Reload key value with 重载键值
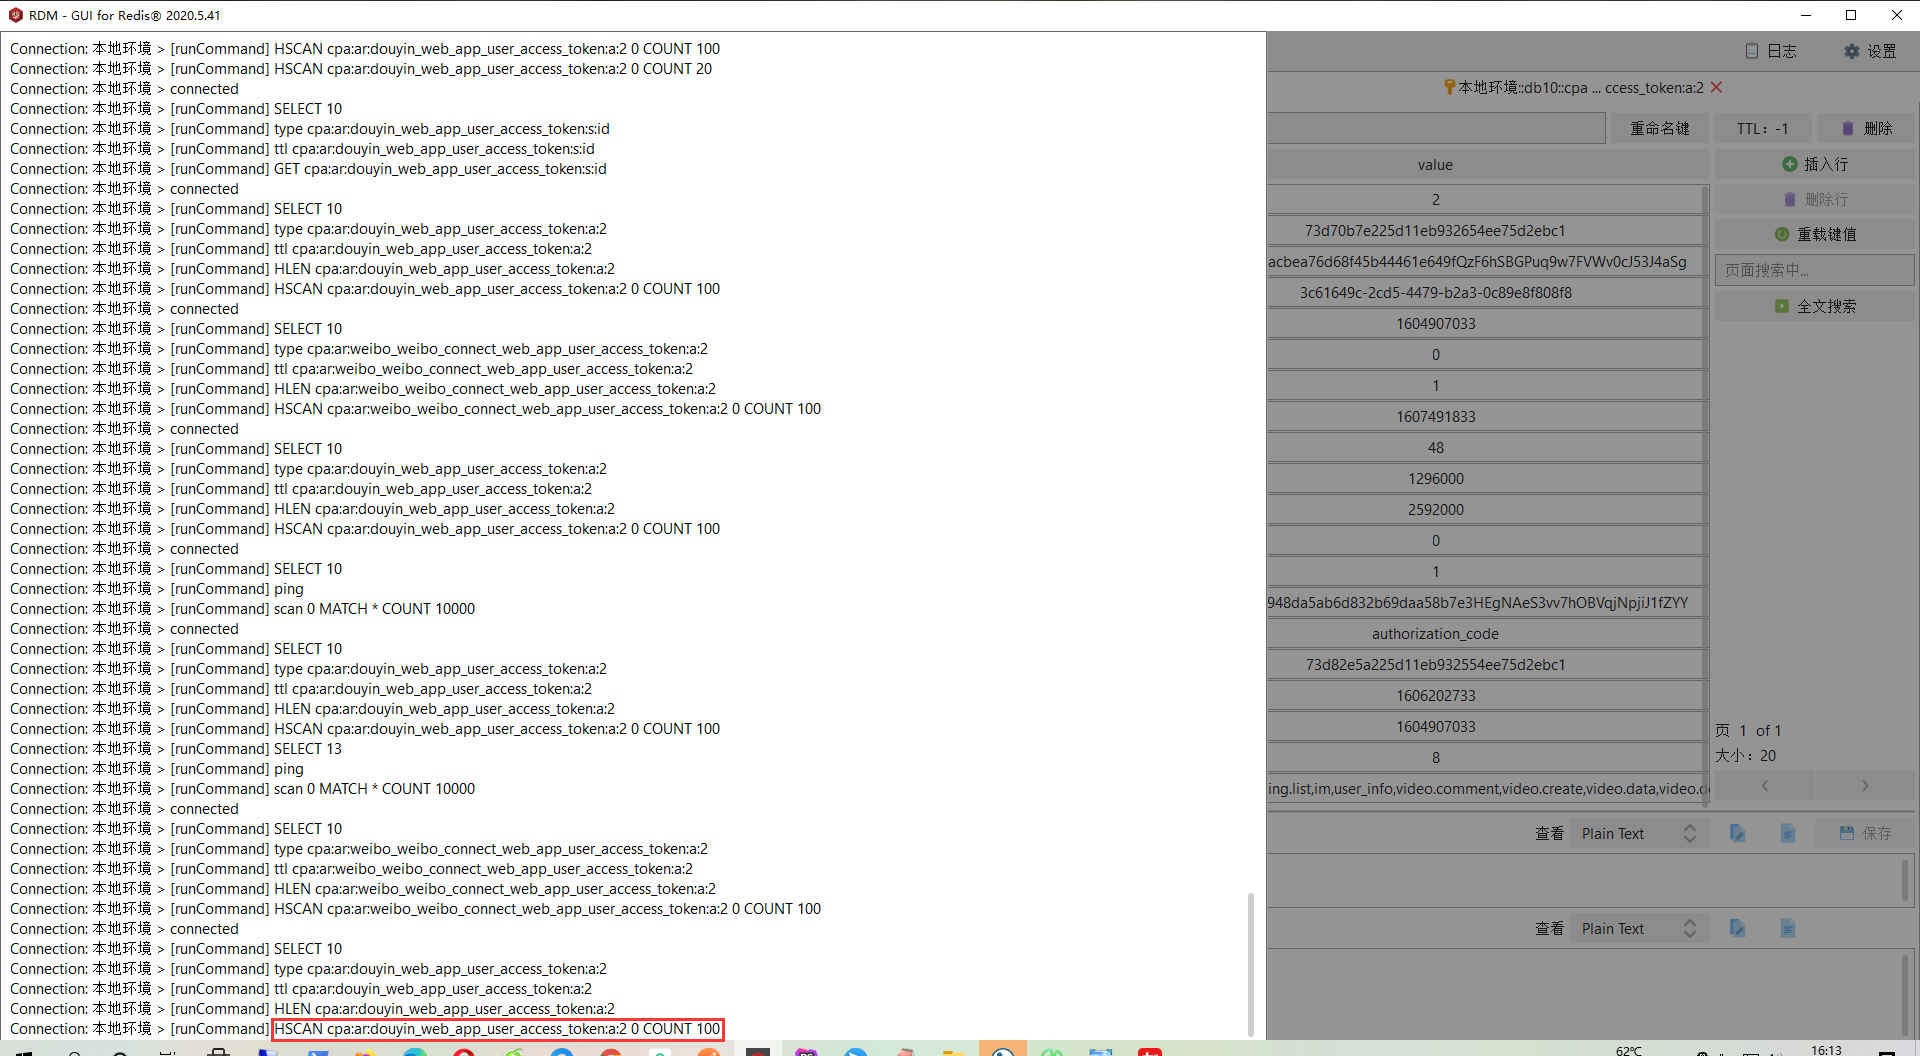This screenshot has width=1920, height=1056. (1814, 234)
